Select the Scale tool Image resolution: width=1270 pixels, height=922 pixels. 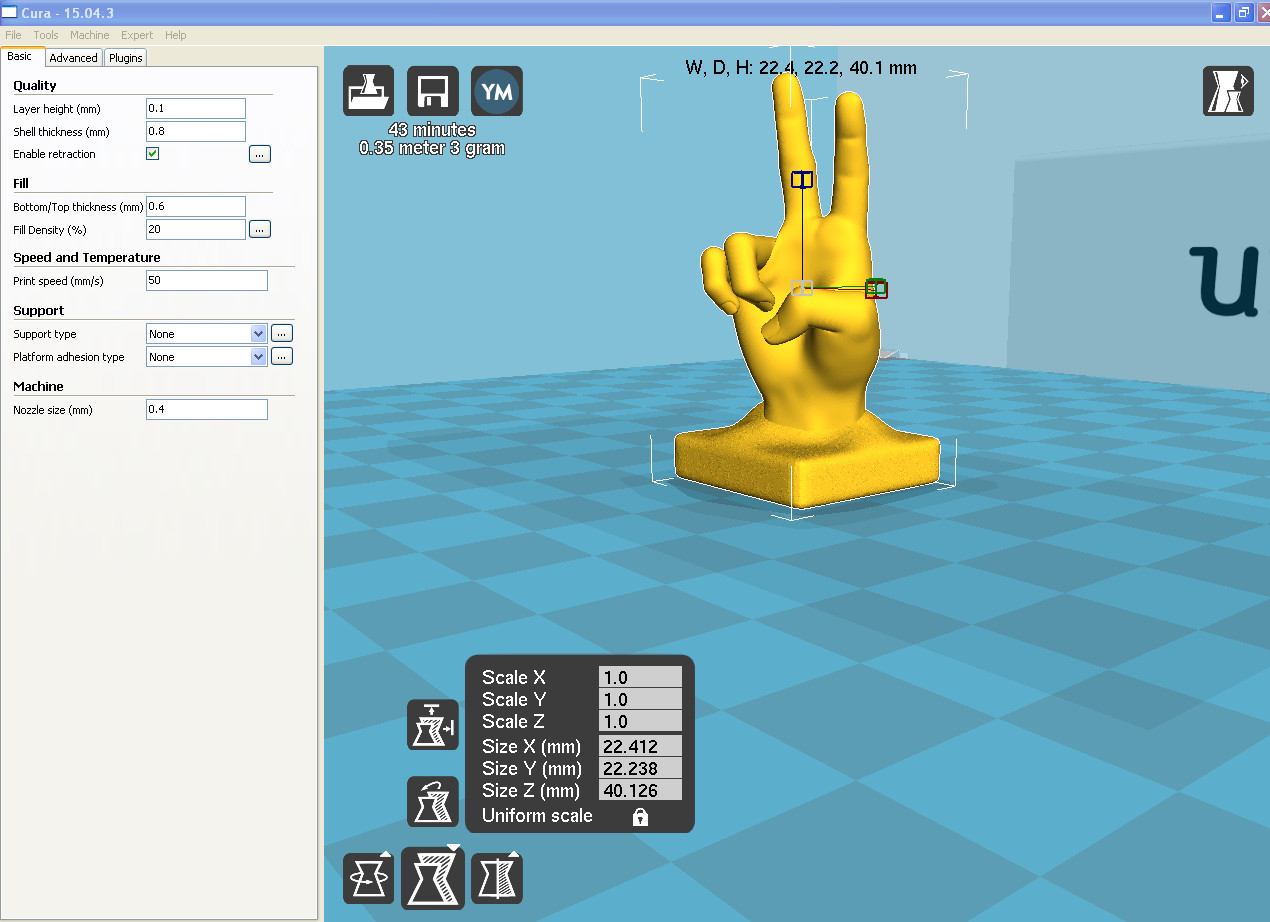coord(432,877)
